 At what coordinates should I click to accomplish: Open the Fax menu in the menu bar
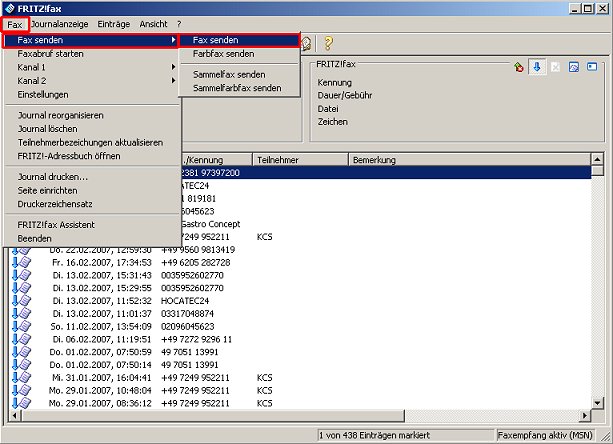pos(15,25)
